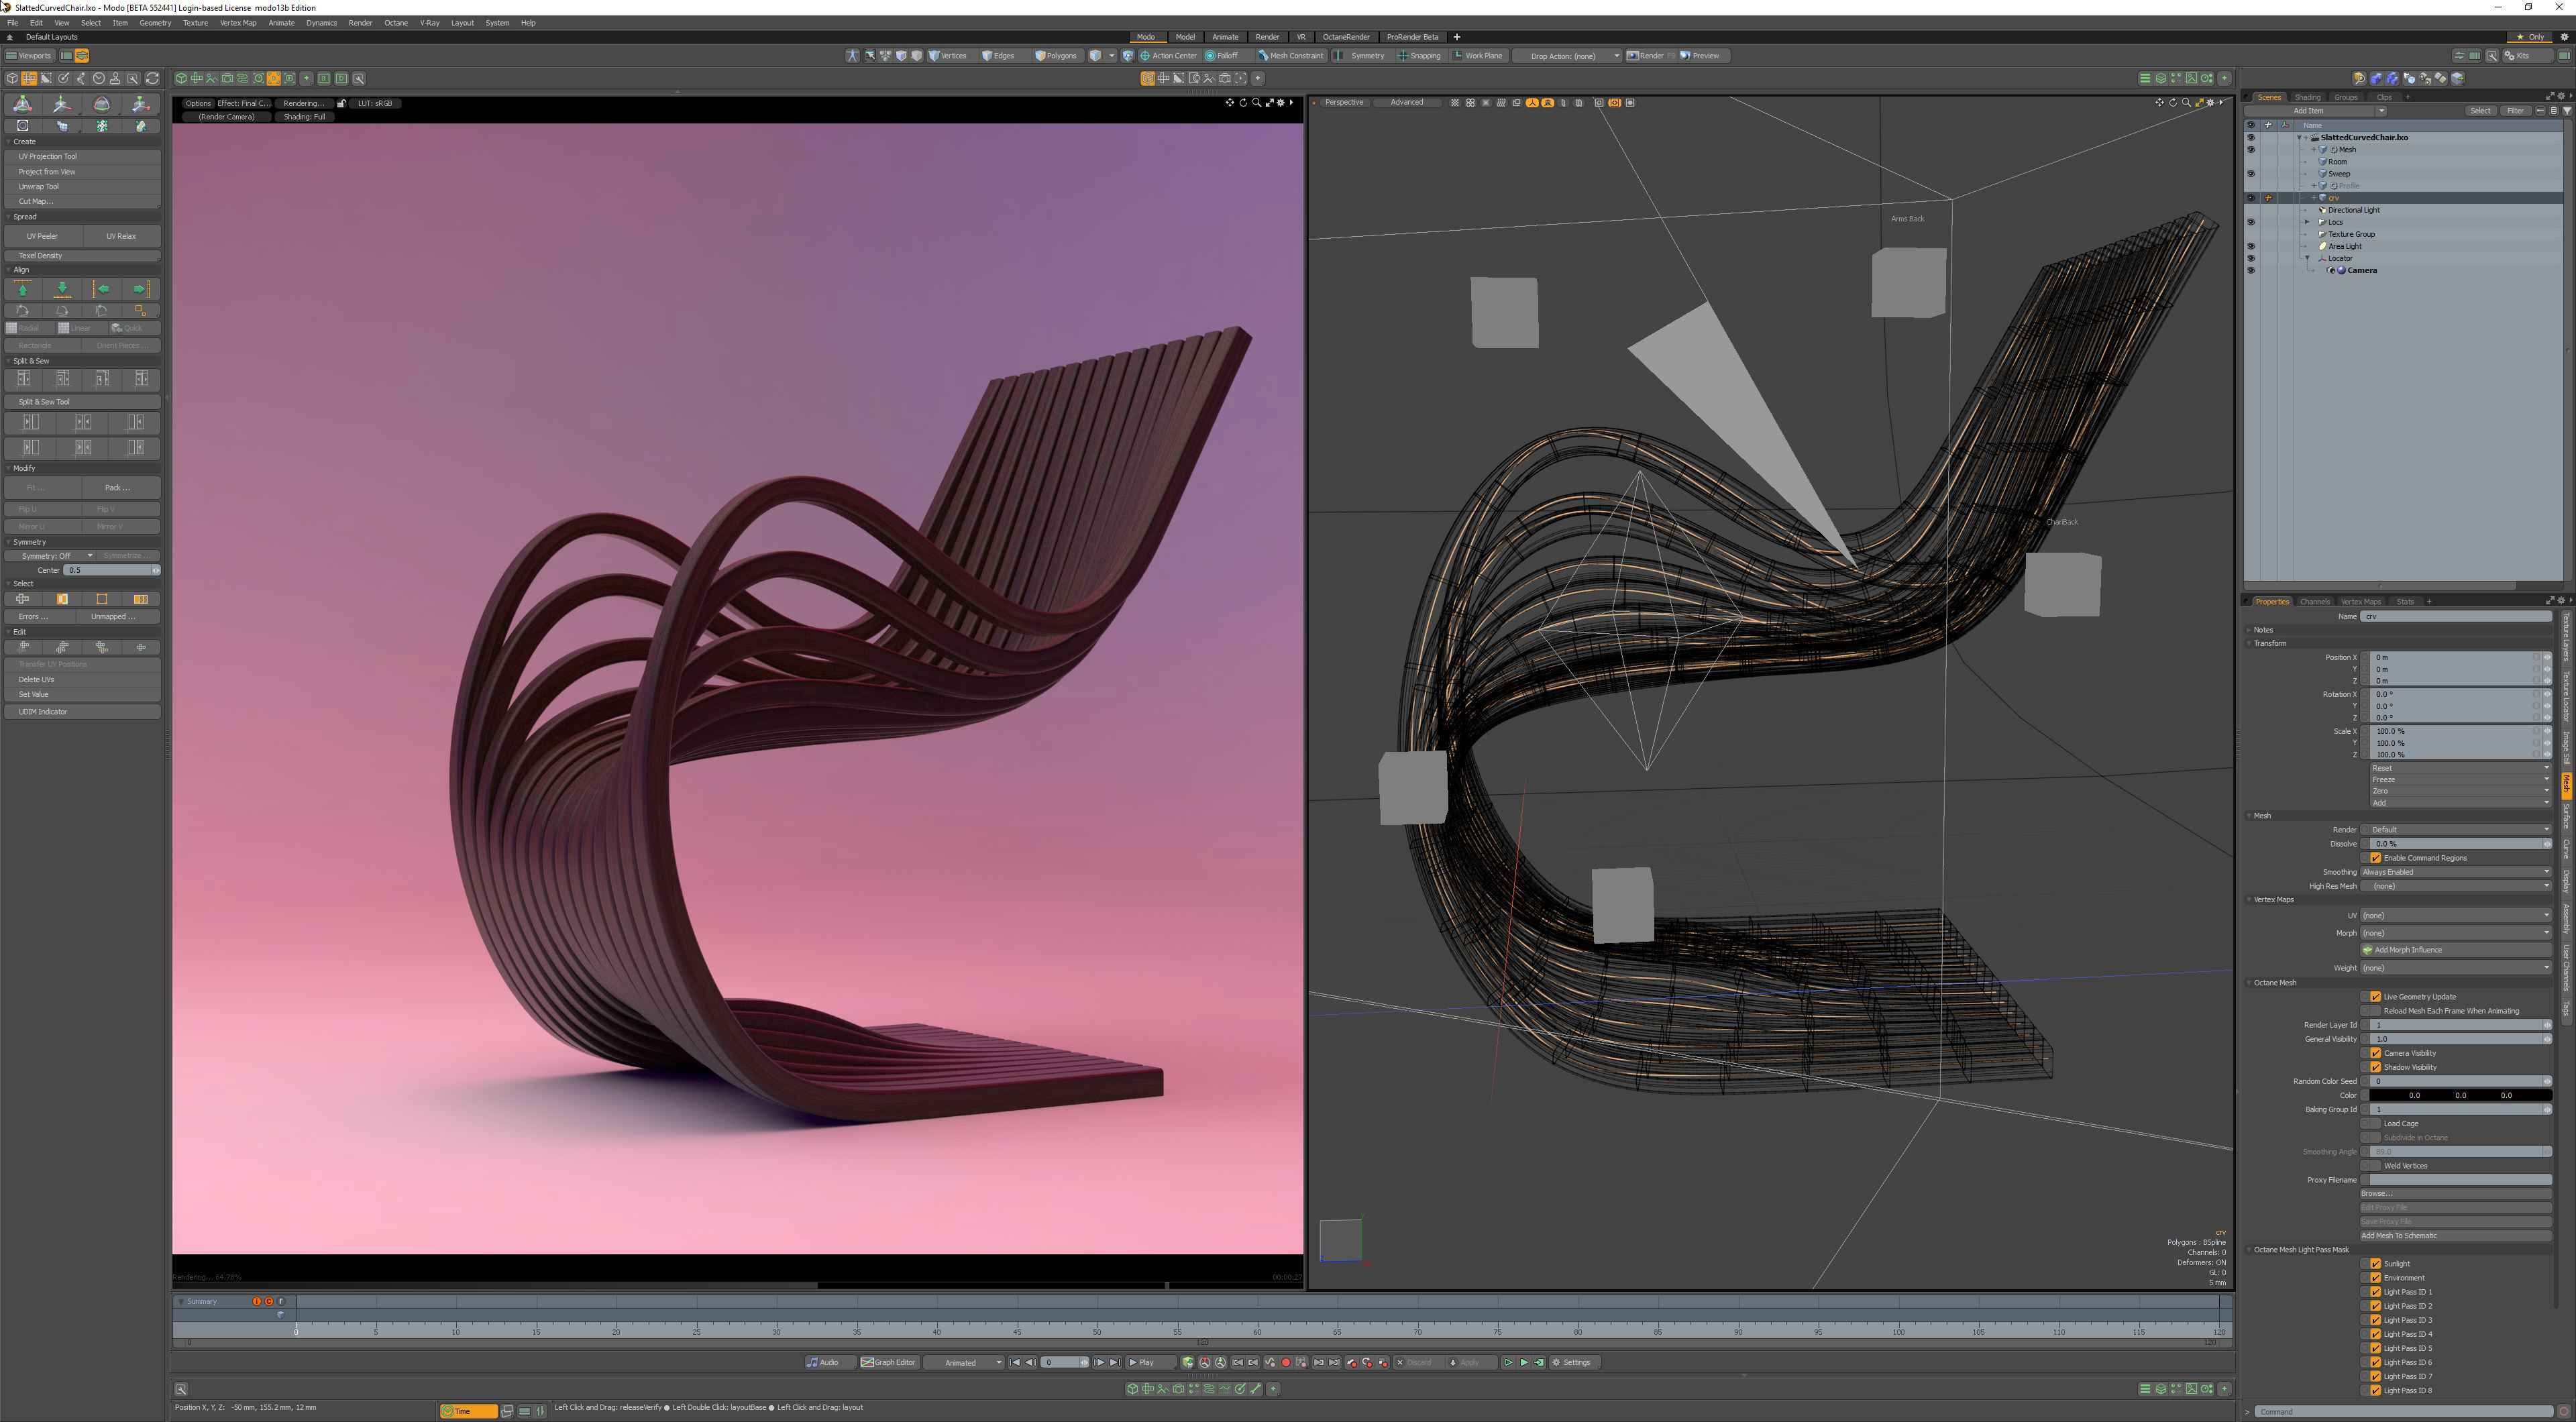Open timeline Settings gear
This screenshot has width=2576, height=1422.
[1571, 1362]
